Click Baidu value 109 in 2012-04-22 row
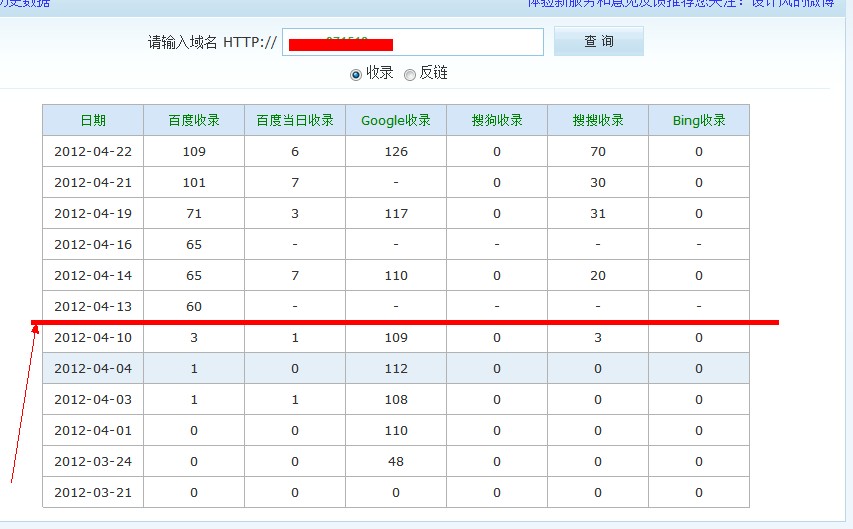Viewport: 853px width, 529px height. click(x=194, y=151)
